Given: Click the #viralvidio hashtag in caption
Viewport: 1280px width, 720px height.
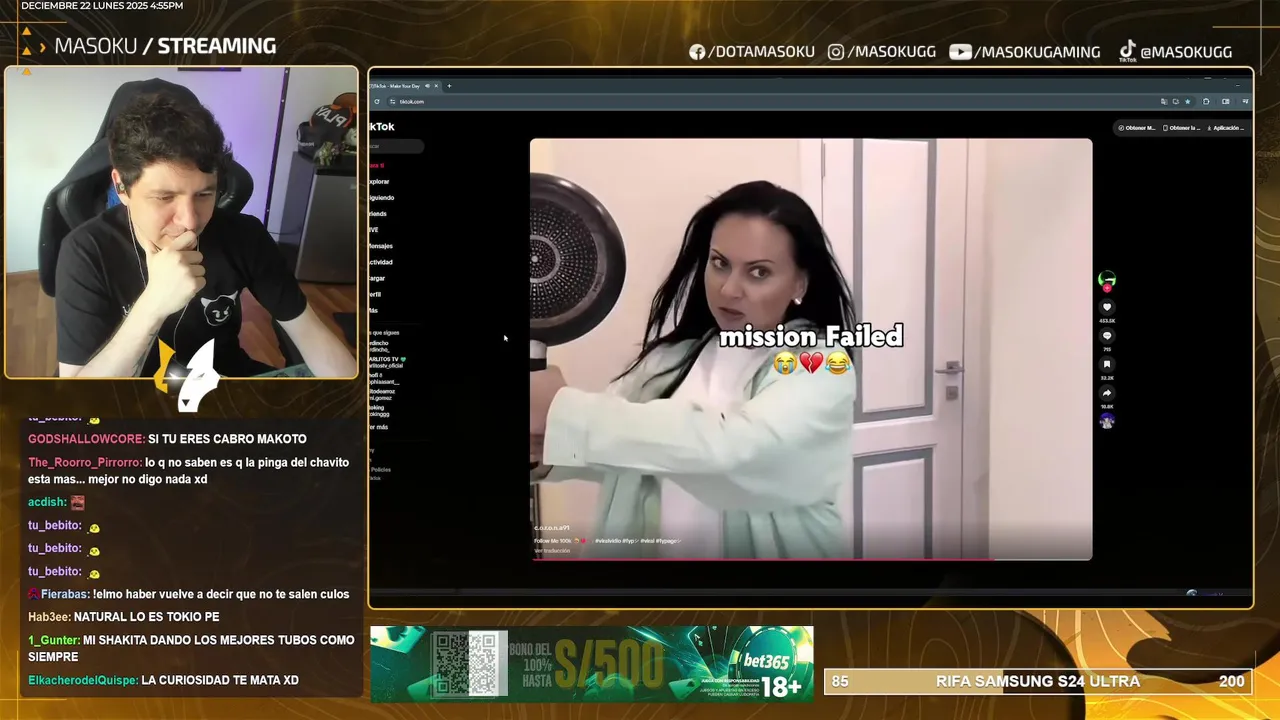Looking at the screenshot, I should point(608,541).
